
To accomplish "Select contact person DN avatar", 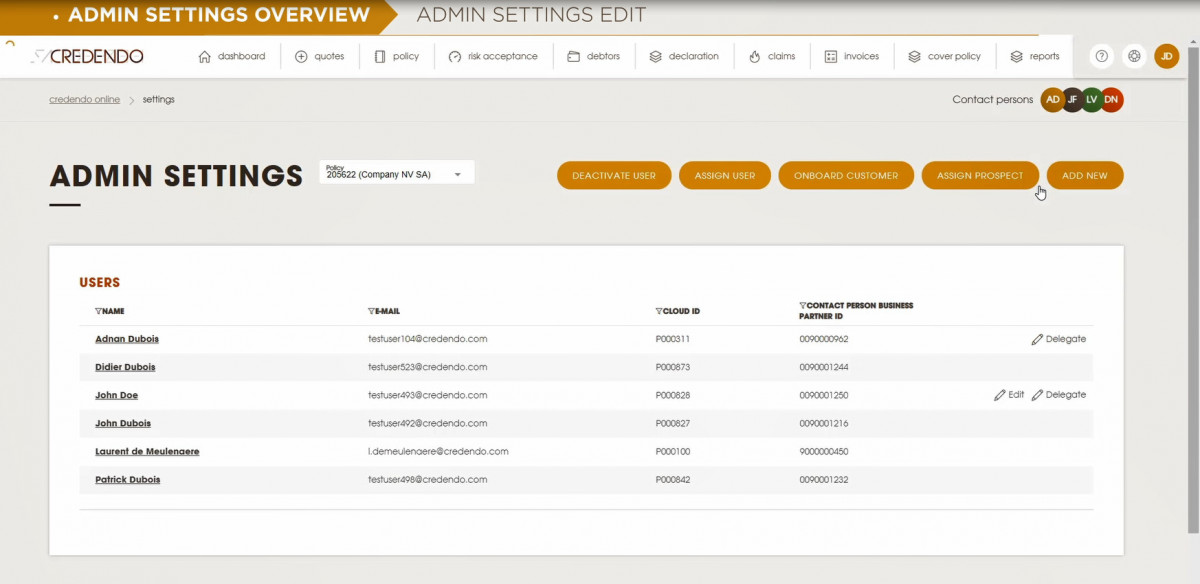I will coord(1111,100).
